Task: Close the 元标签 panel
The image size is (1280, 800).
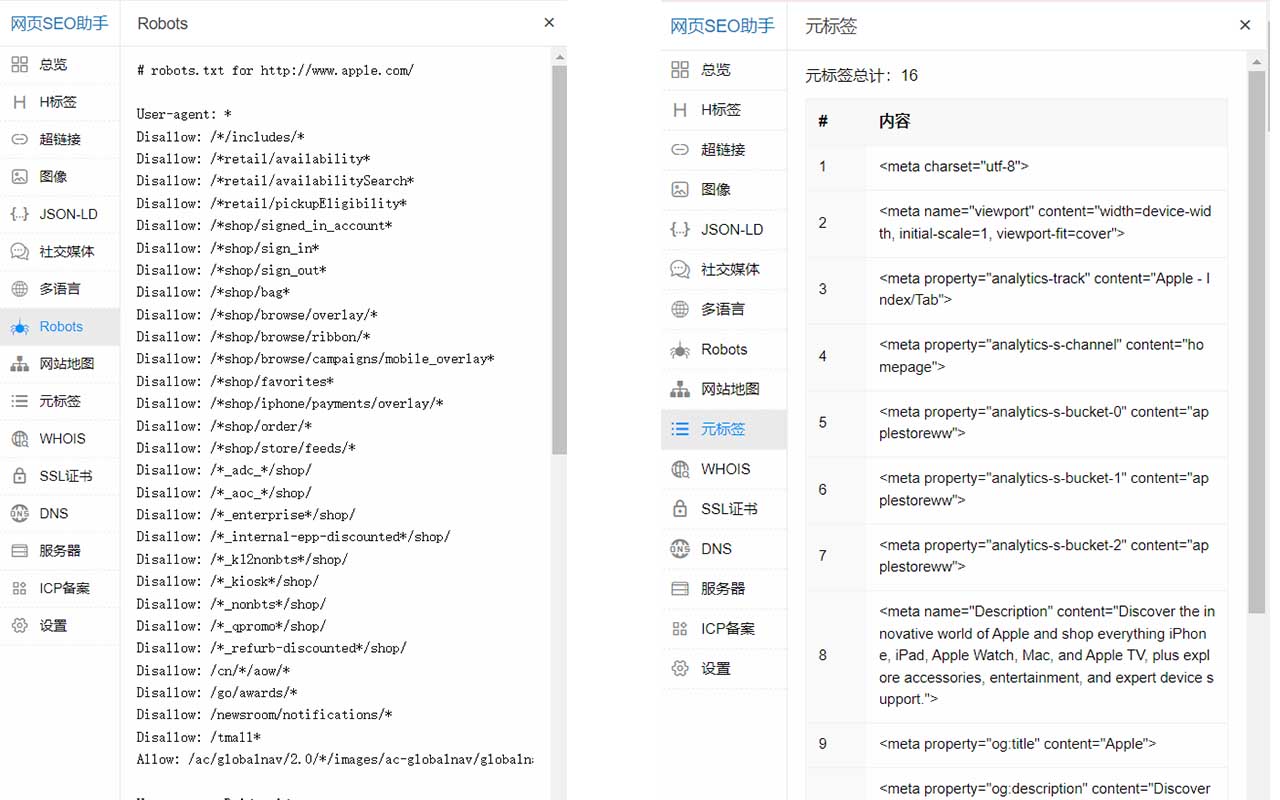Action: tap(1245, 25)
